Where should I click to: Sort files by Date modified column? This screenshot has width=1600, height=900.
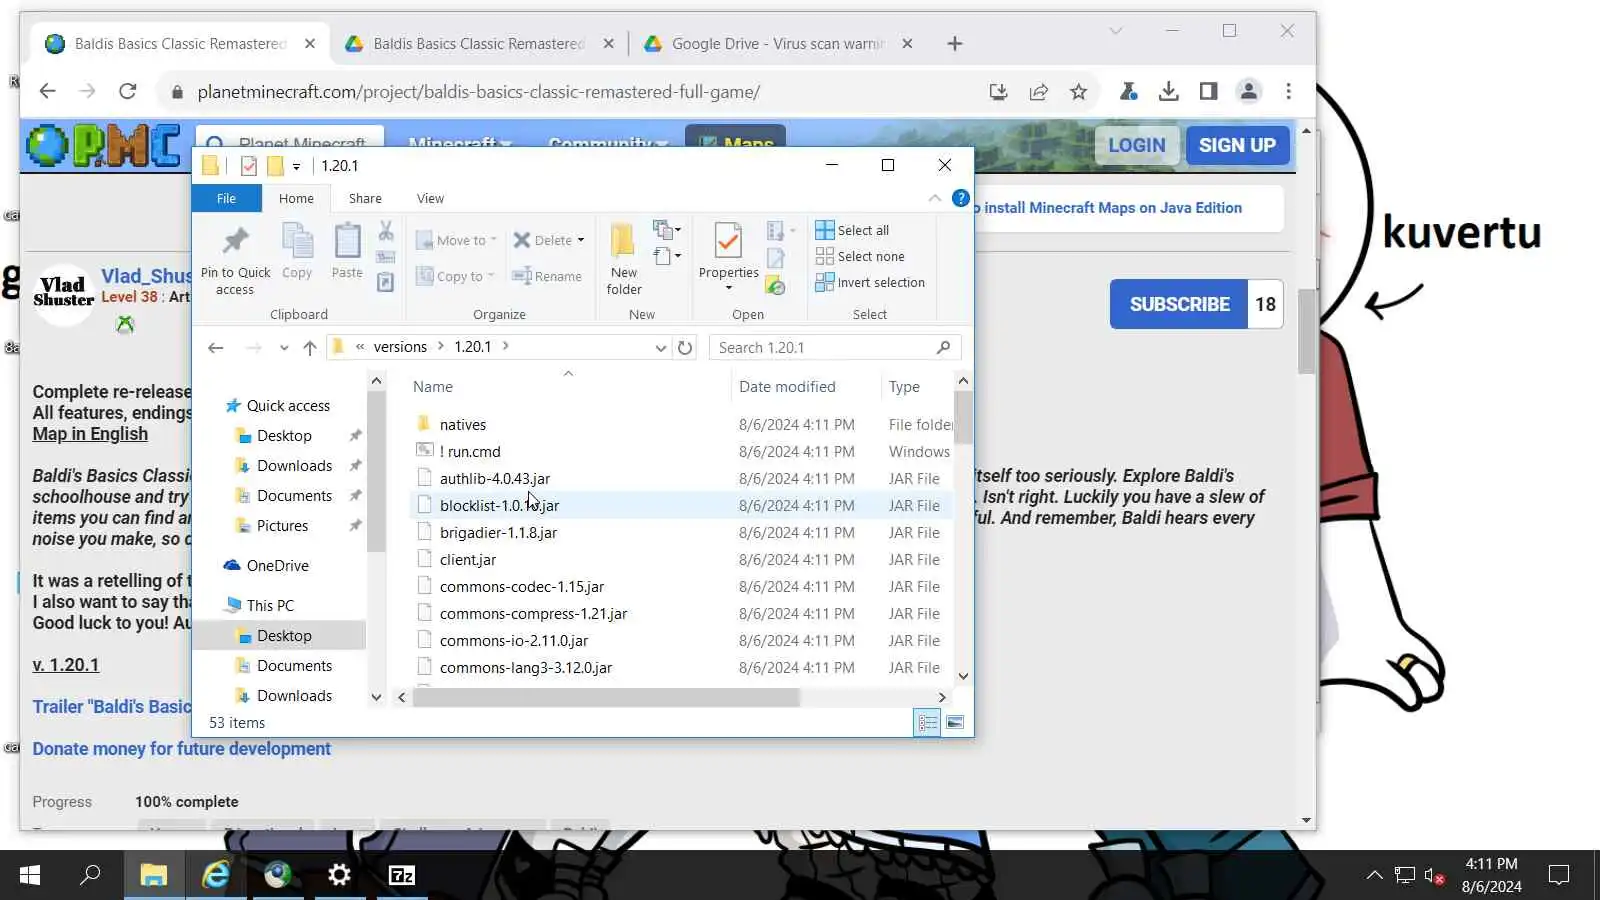point(787,387)
